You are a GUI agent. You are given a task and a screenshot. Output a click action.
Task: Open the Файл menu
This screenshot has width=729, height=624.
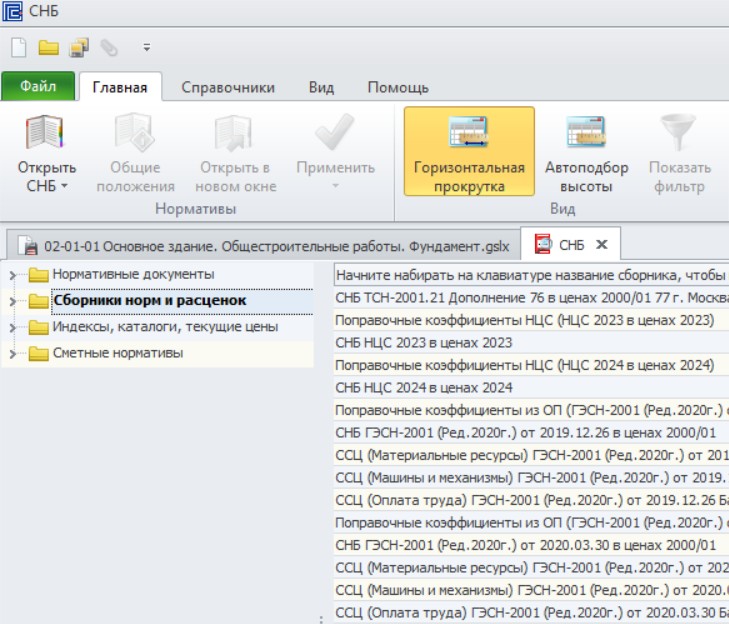point(38,86)
